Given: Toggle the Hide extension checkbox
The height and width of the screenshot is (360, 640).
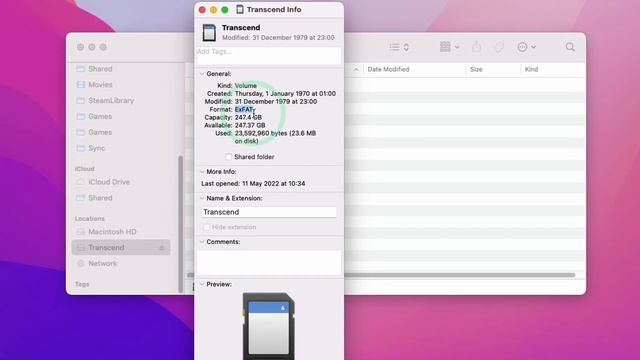Looking at the screenshot, I should click(x=207, y=227).
